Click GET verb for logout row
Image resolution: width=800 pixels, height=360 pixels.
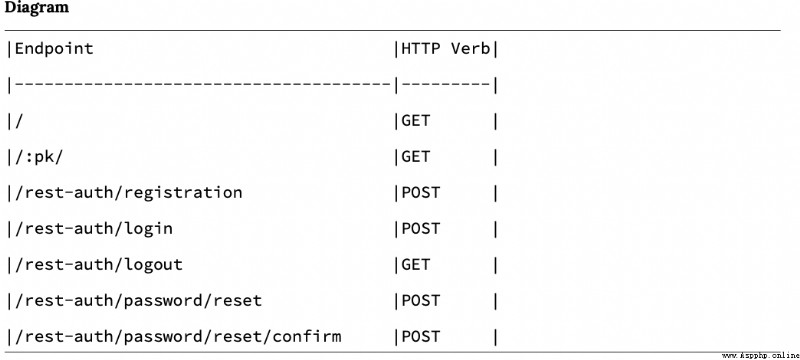416,265
